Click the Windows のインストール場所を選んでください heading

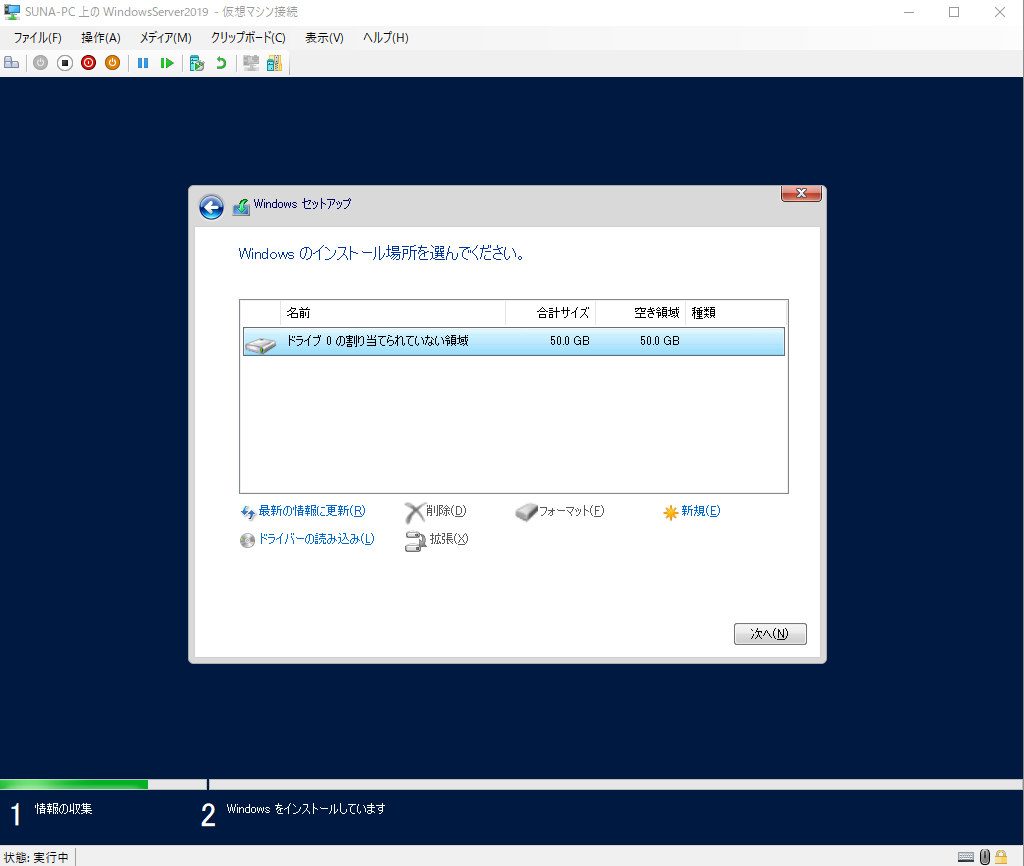click(381, 253)
